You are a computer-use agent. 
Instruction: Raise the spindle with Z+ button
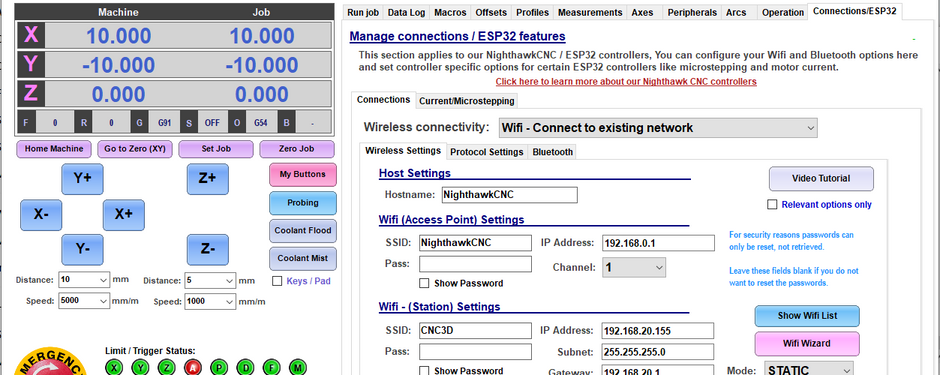click(207, 179)
